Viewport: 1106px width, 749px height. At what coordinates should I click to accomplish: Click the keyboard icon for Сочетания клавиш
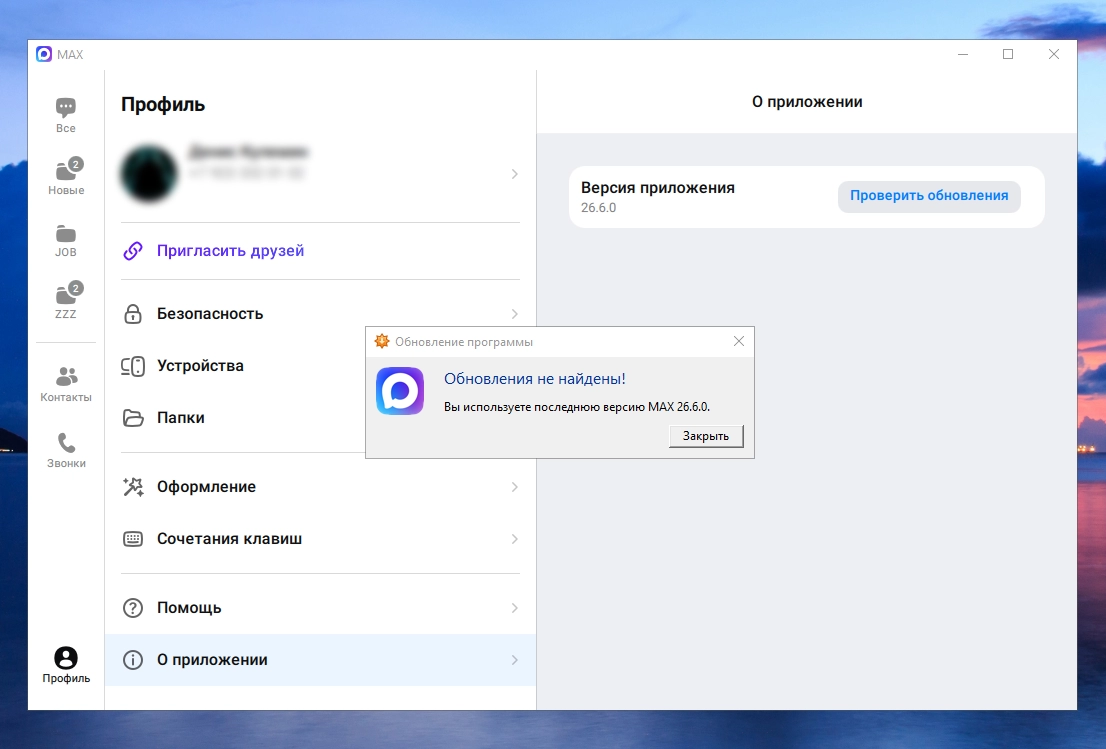133,539
